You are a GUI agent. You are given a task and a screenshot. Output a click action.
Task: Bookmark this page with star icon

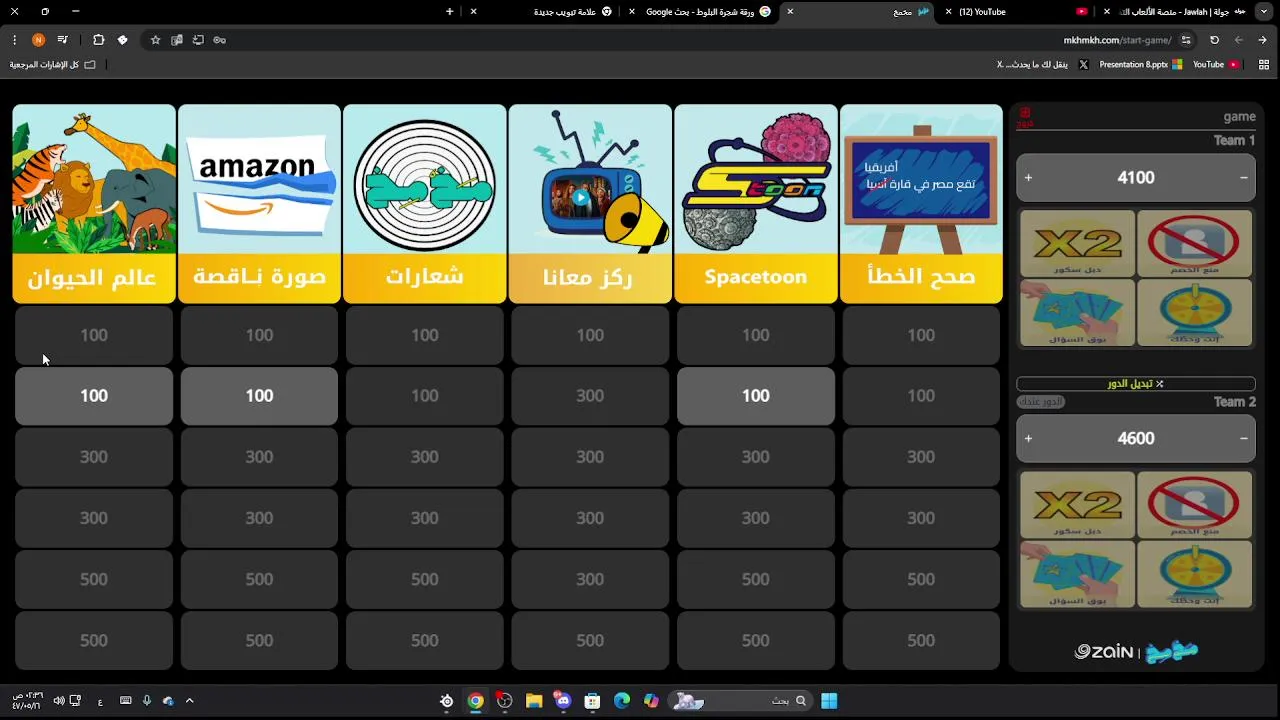coord(155,40)
